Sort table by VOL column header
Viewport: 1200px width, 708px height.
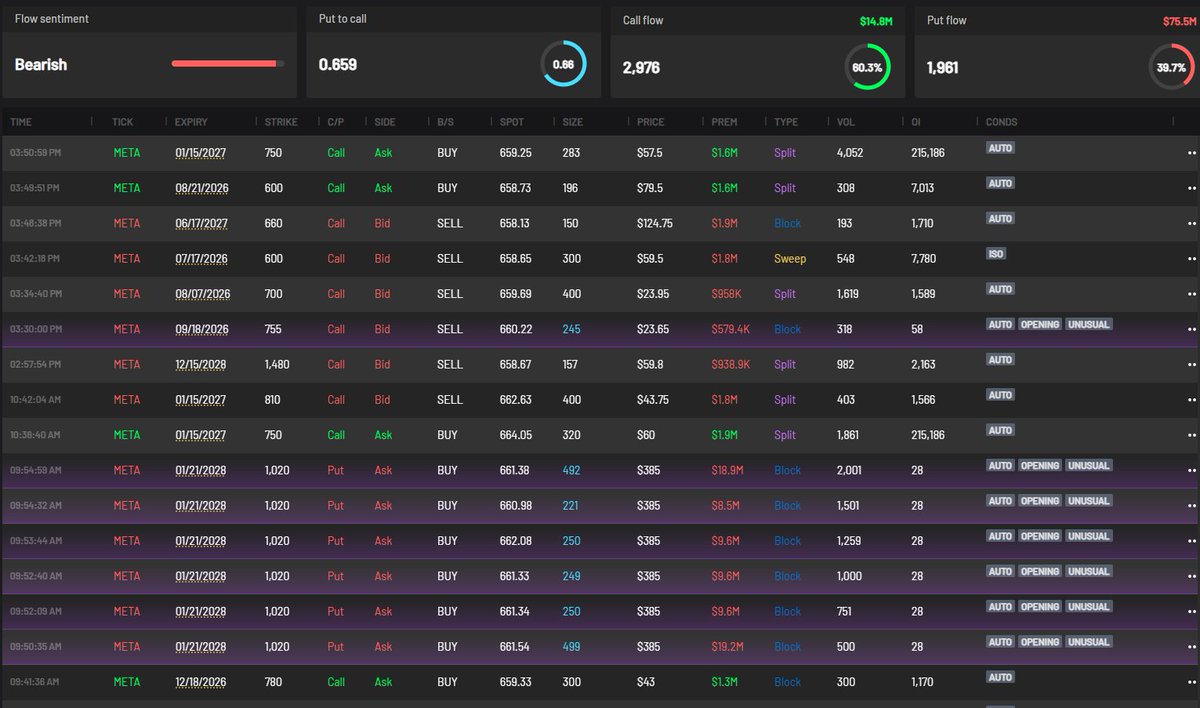pyautogui.click(x=846, y=122)
